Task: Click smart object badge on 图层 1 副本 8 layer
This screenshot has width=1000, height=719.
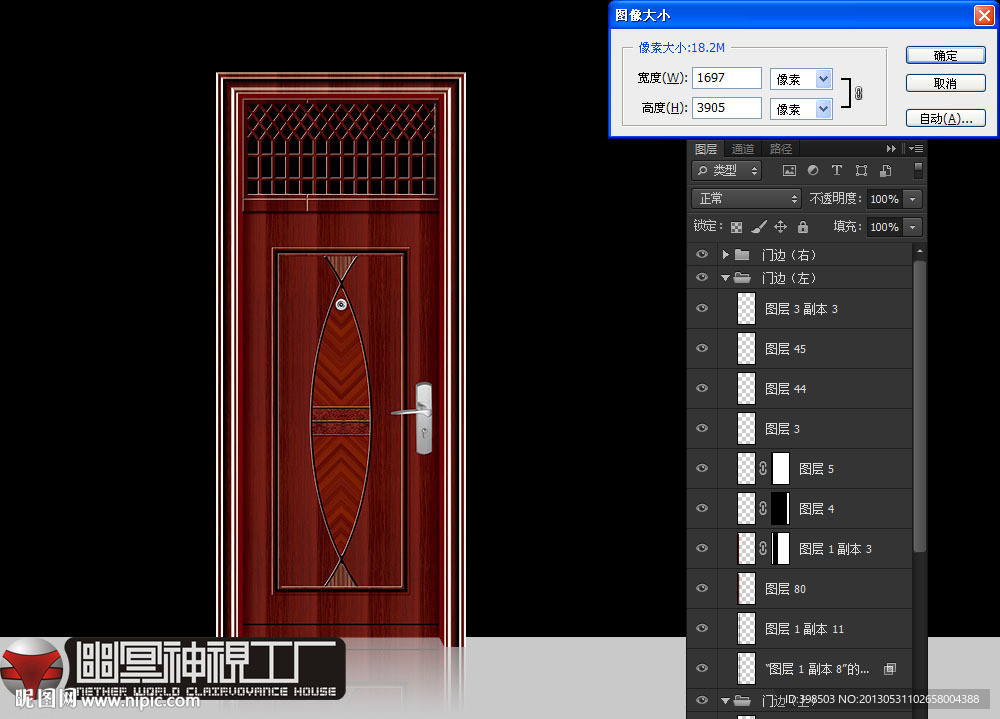Action: click(890, 669)
